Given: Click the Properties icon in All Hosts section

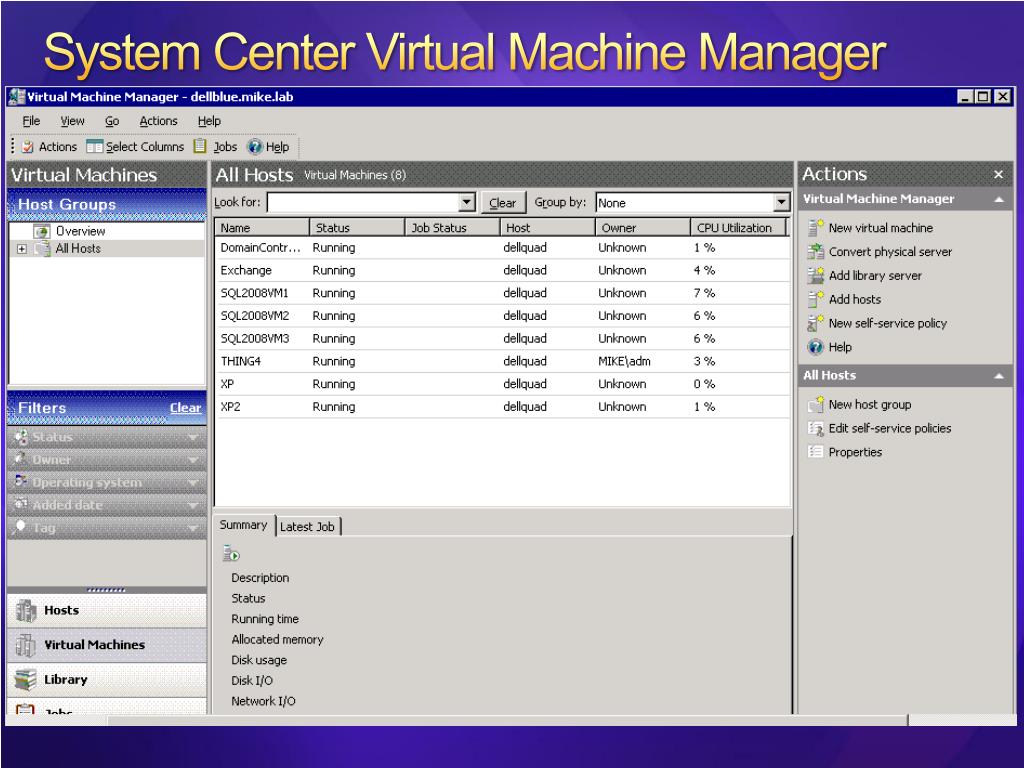Looking at the screenshot, I should point(815,452).
